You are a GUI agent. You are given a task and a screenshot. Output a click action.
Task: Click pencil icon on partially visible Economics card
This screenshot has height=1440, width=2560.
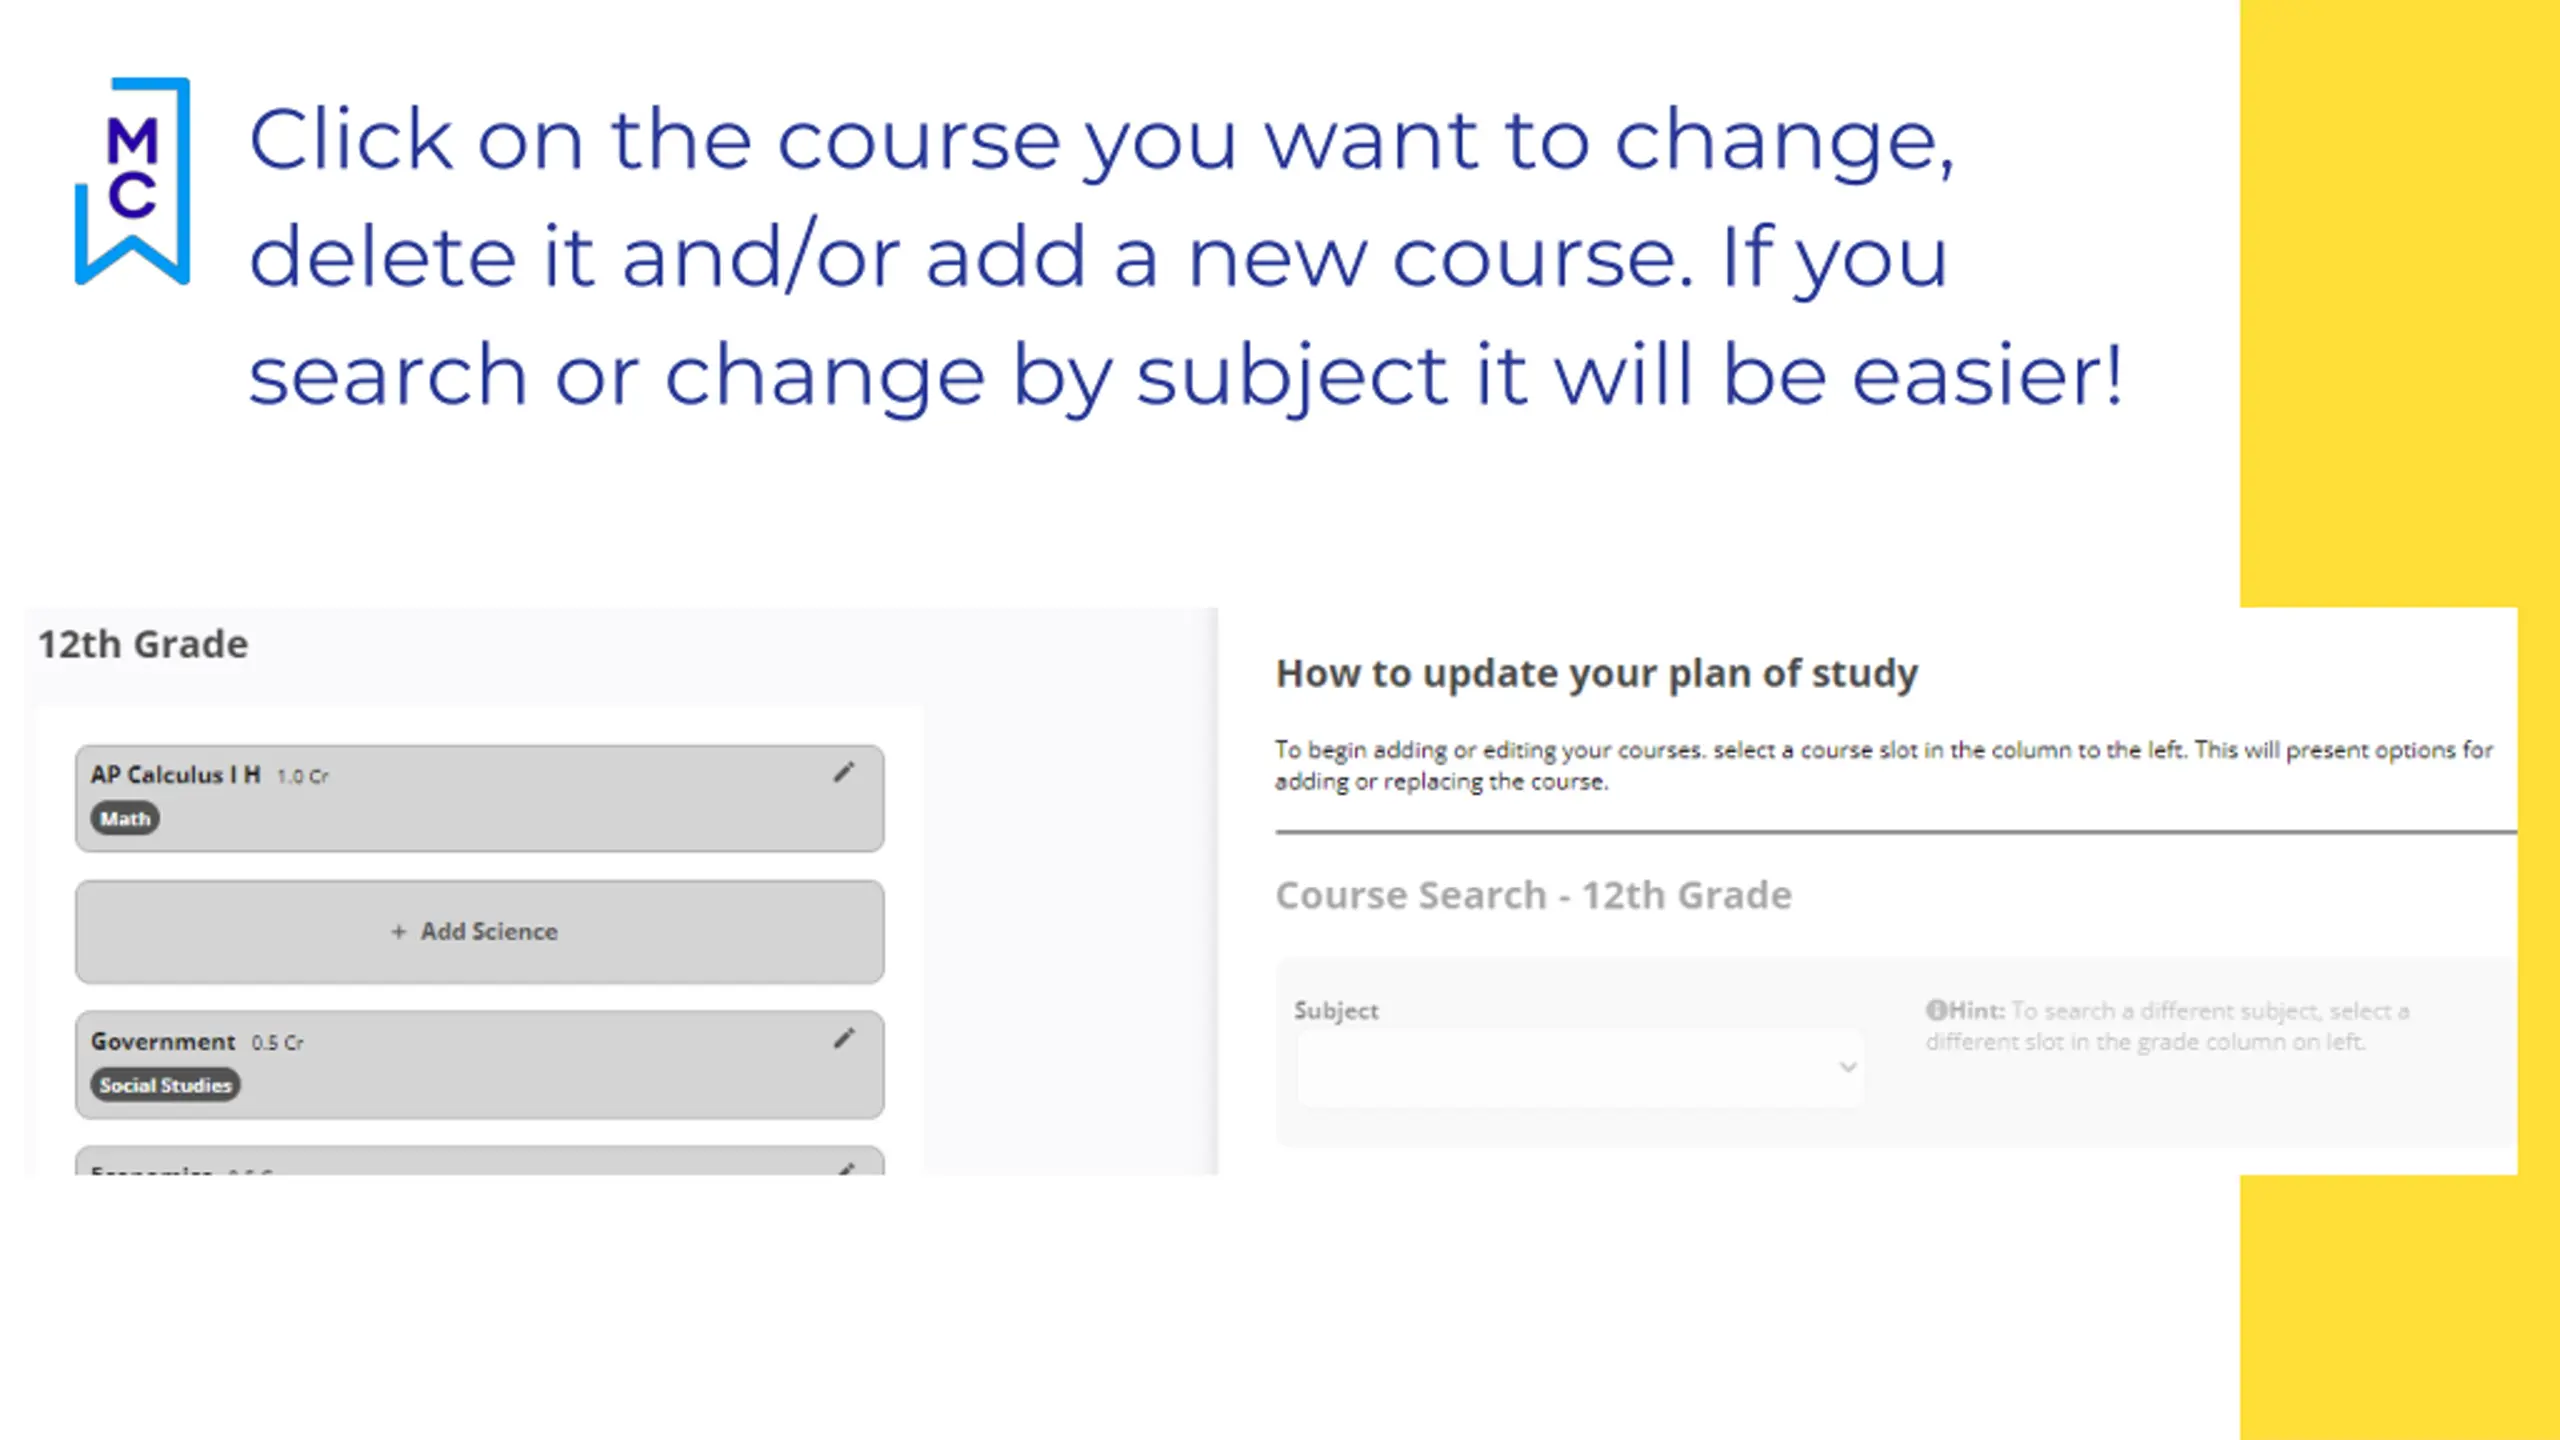click(846, 1168)
